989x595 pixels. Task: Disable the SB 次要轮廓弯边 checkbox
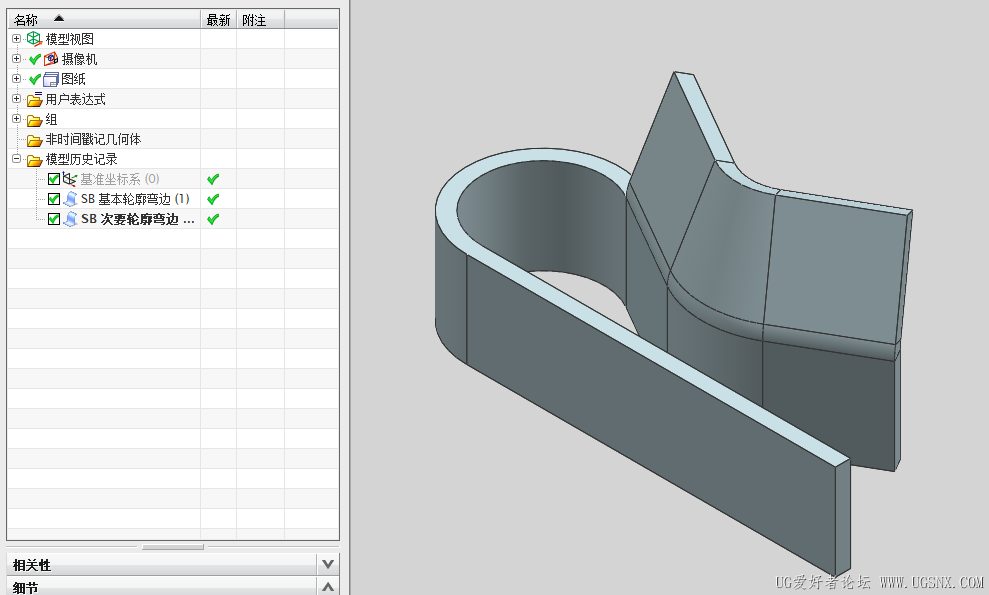click(54, 219)
